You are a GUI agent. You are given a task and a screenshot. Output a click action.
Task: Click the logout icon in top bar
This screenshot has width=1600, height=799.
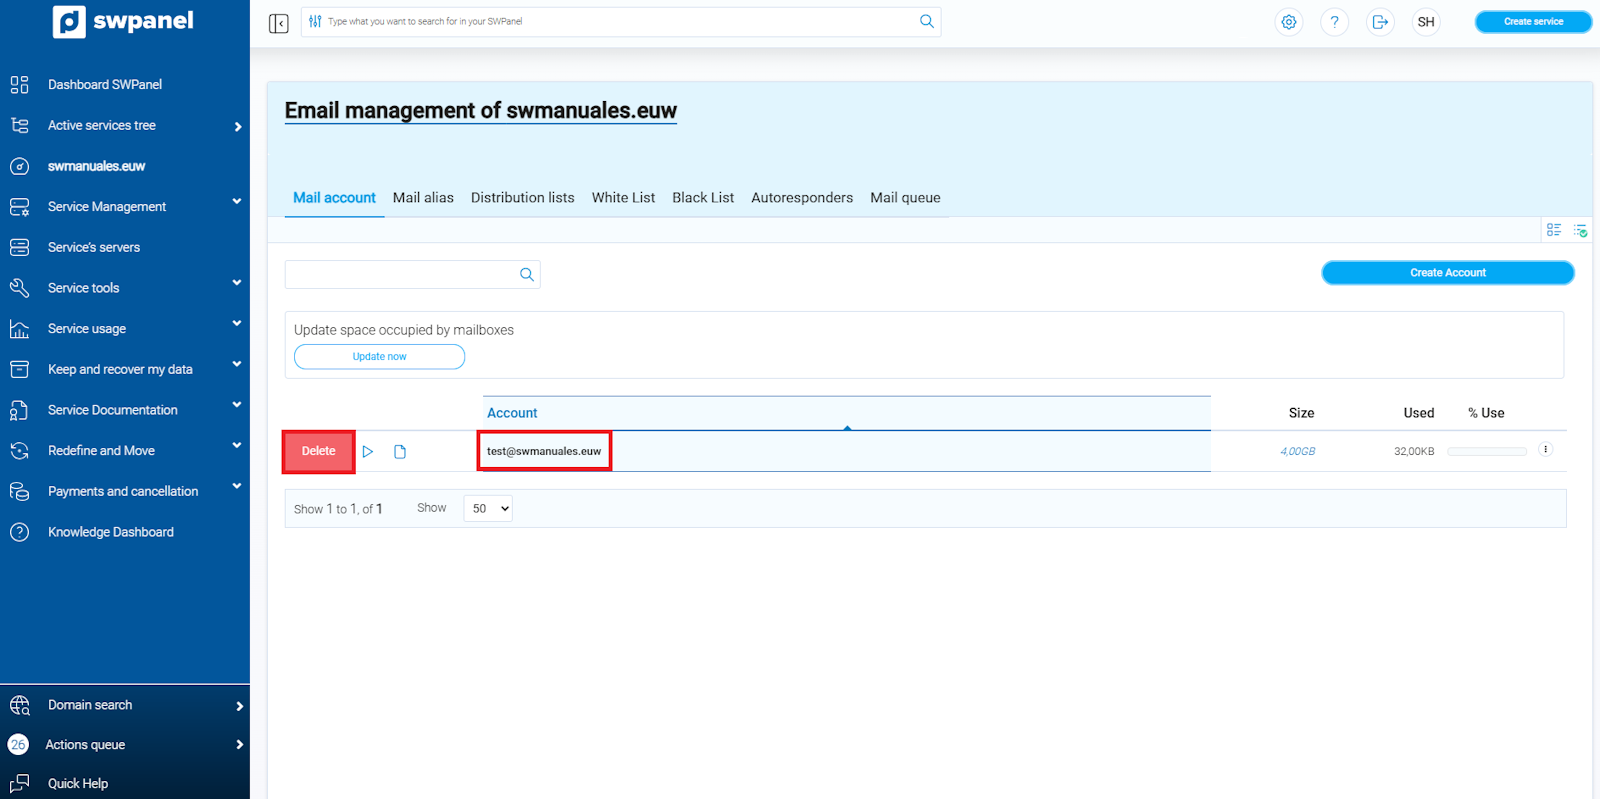tap(1380, 22)
